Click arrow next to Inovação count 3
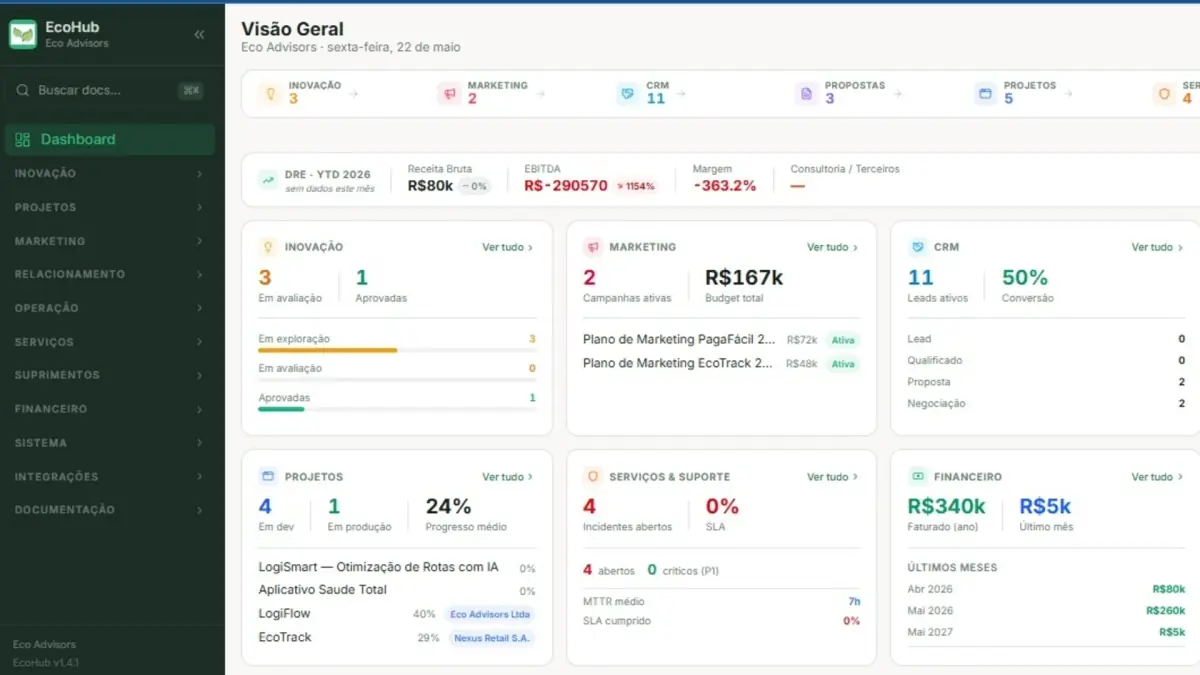The width and height of the screenshot is (1200, 675). click(353, 94)
